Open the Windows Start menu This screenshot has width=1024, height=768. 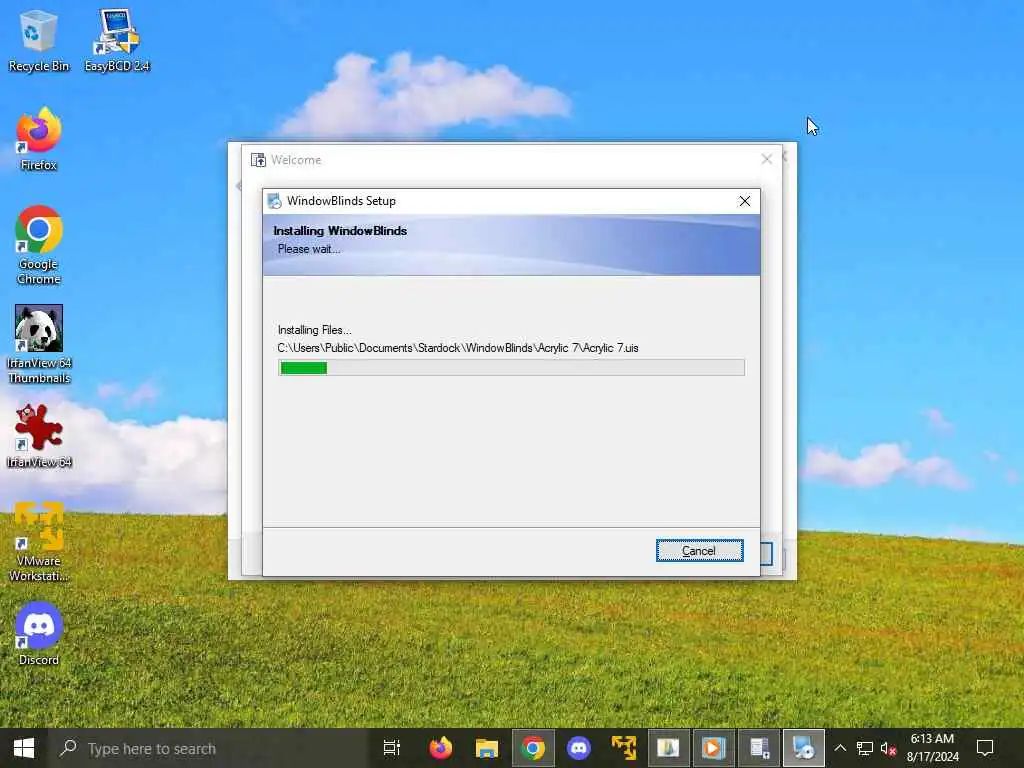click(24, 748)
